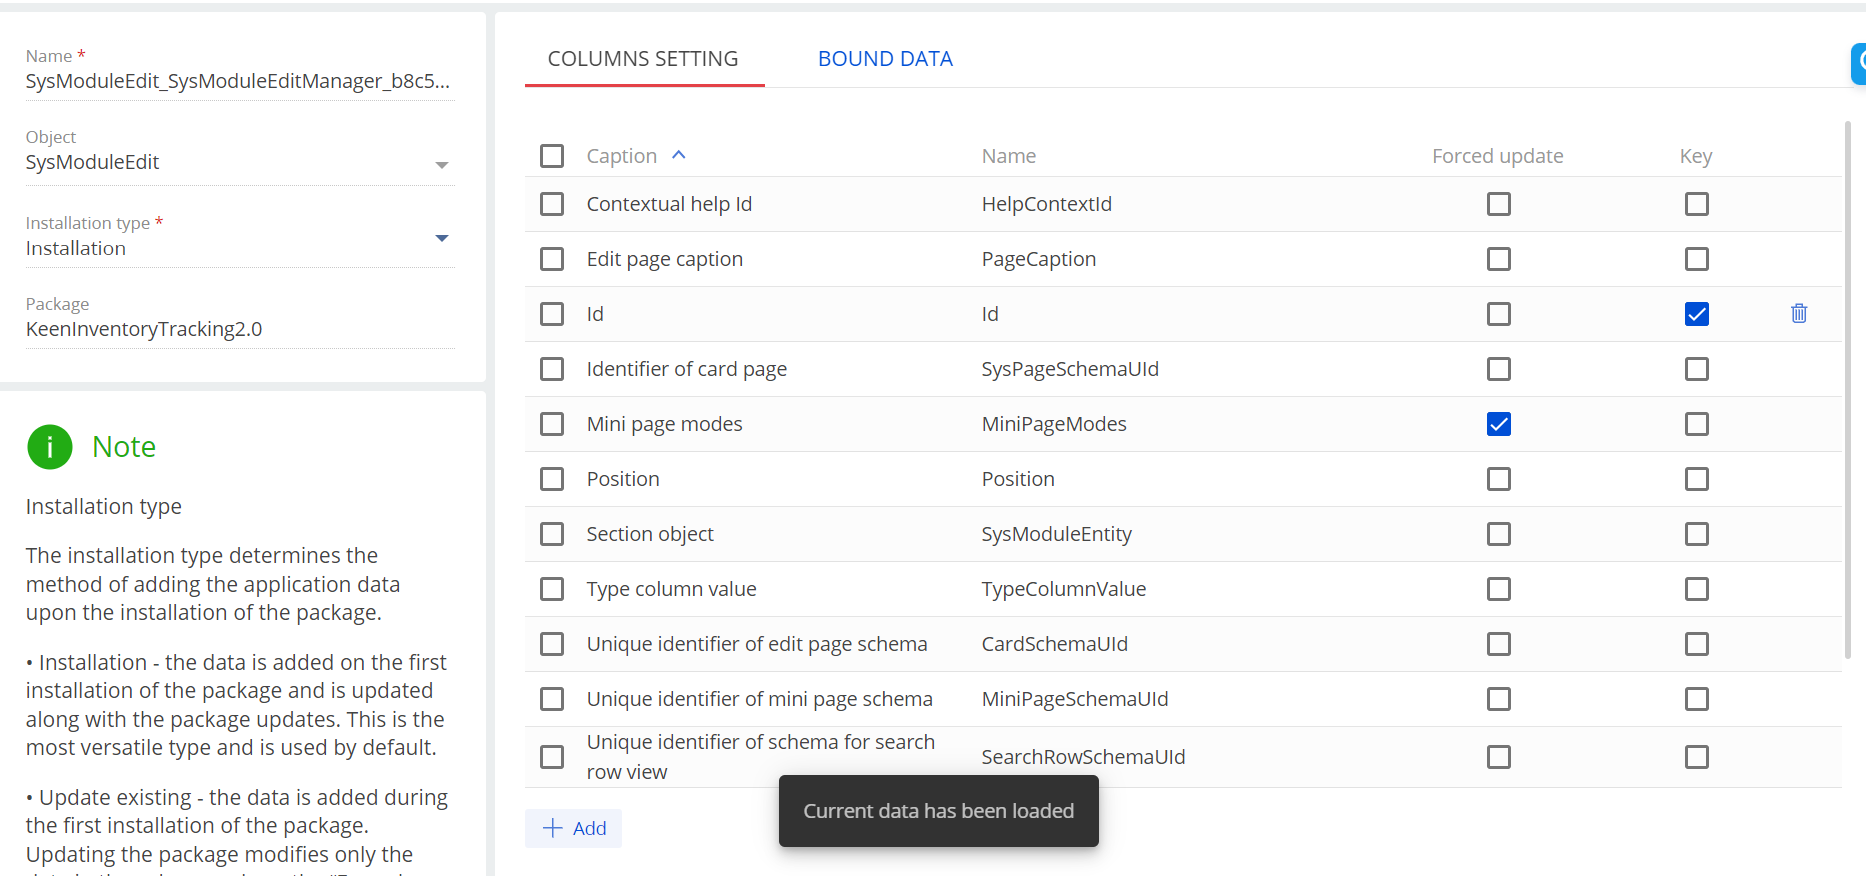Screen dimensions: 1866x876
Task: Click the plus icon in Add button
Action: tap(553, 828)
